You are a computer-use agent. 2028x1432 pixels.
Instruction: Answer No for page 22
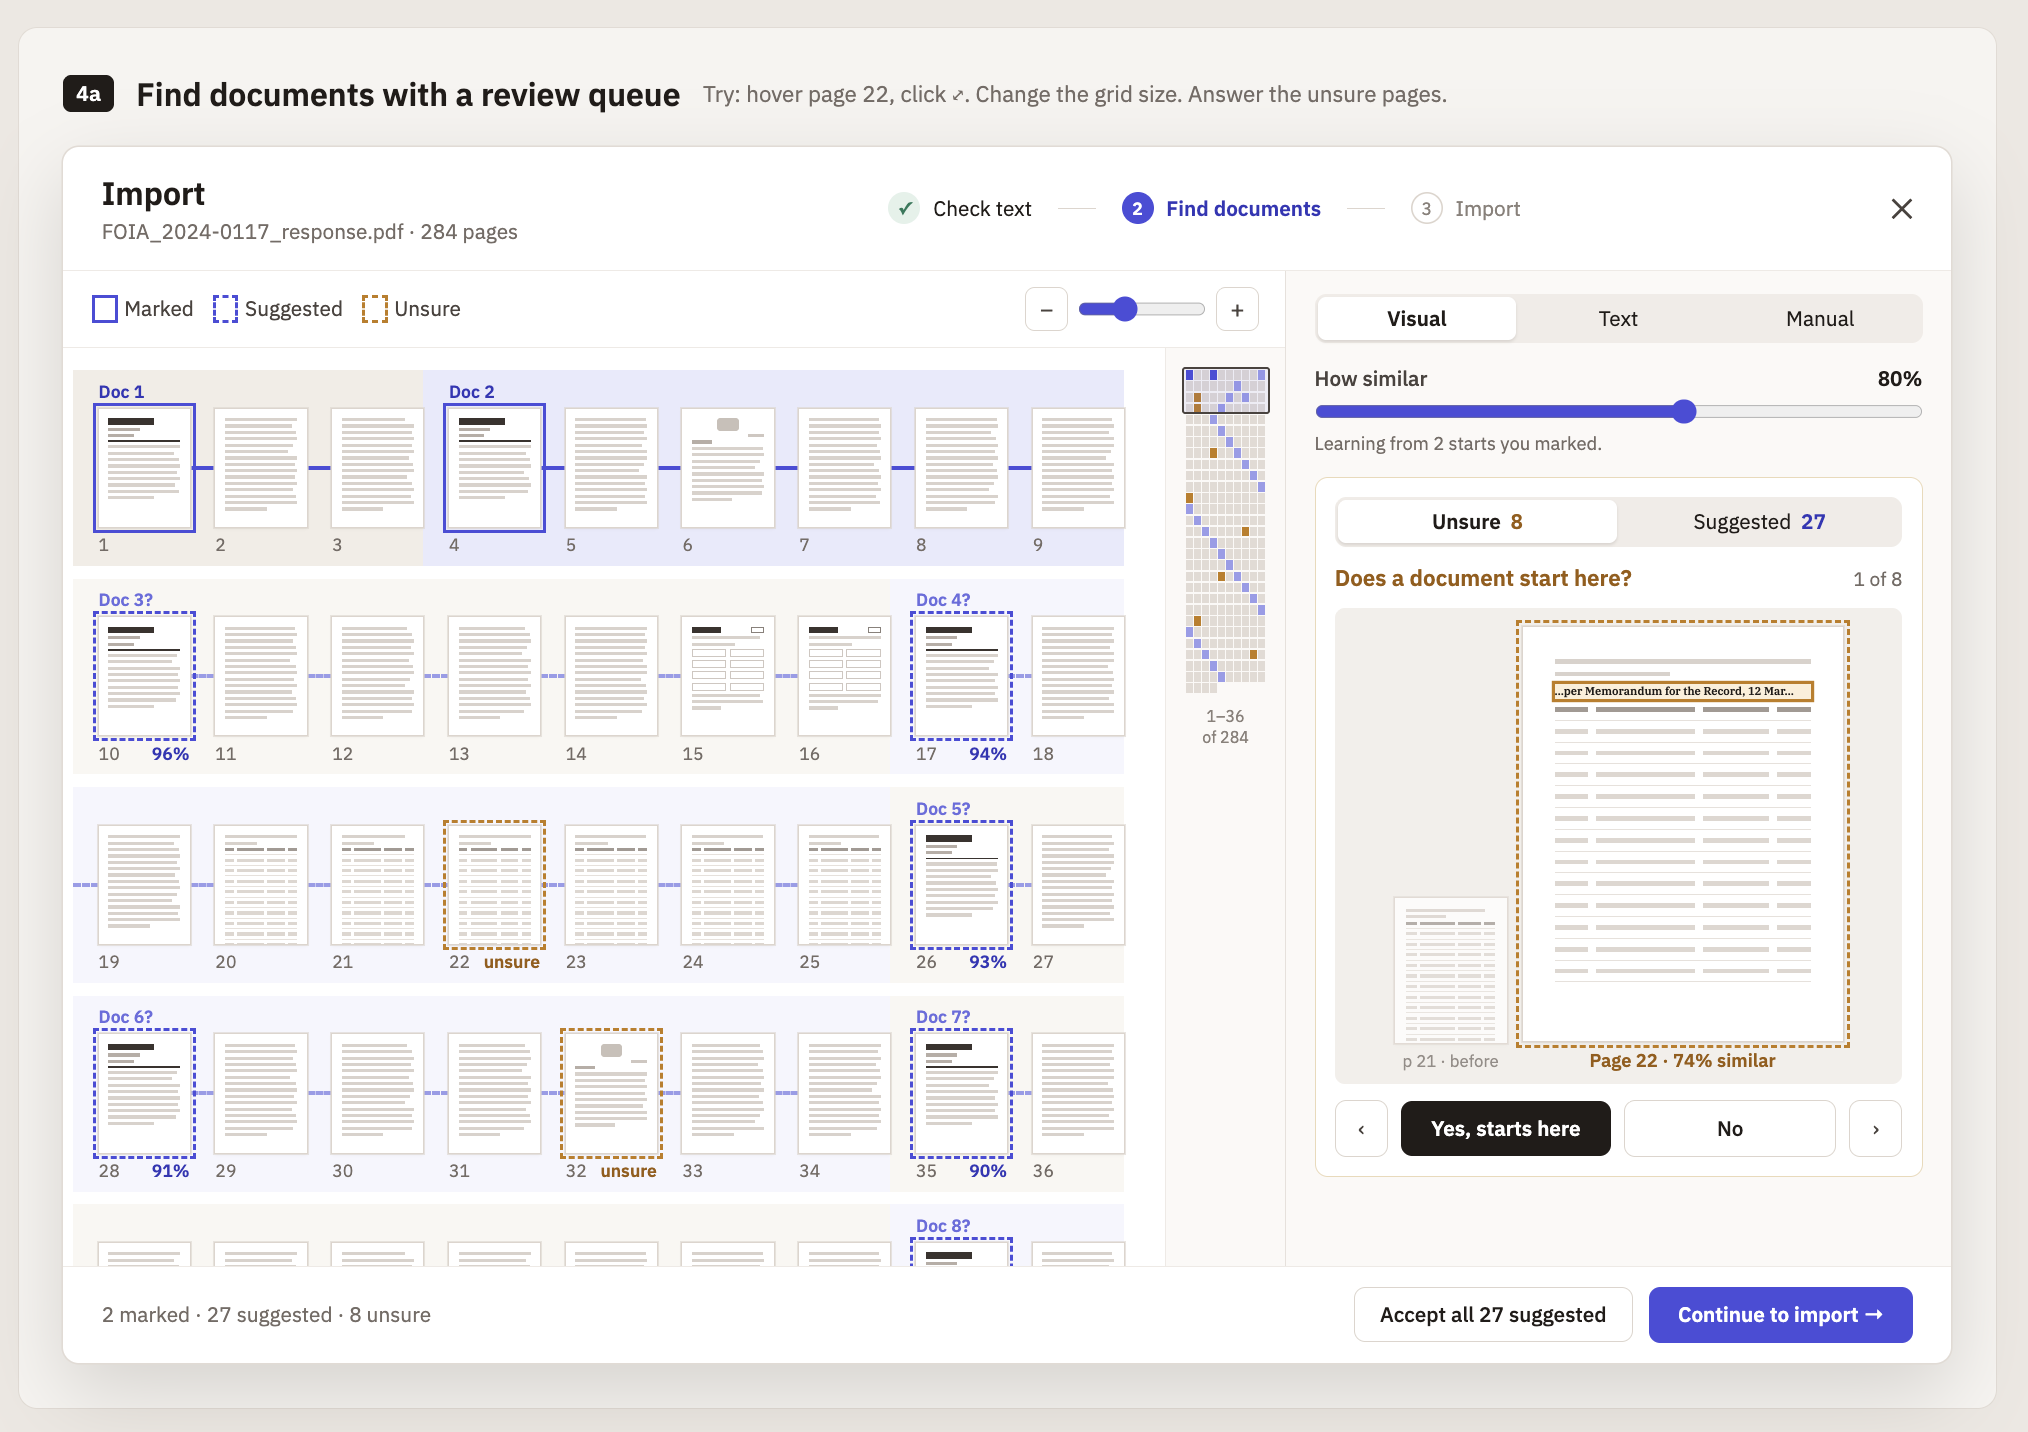pyautogui.click(x=1729, y=1129)
